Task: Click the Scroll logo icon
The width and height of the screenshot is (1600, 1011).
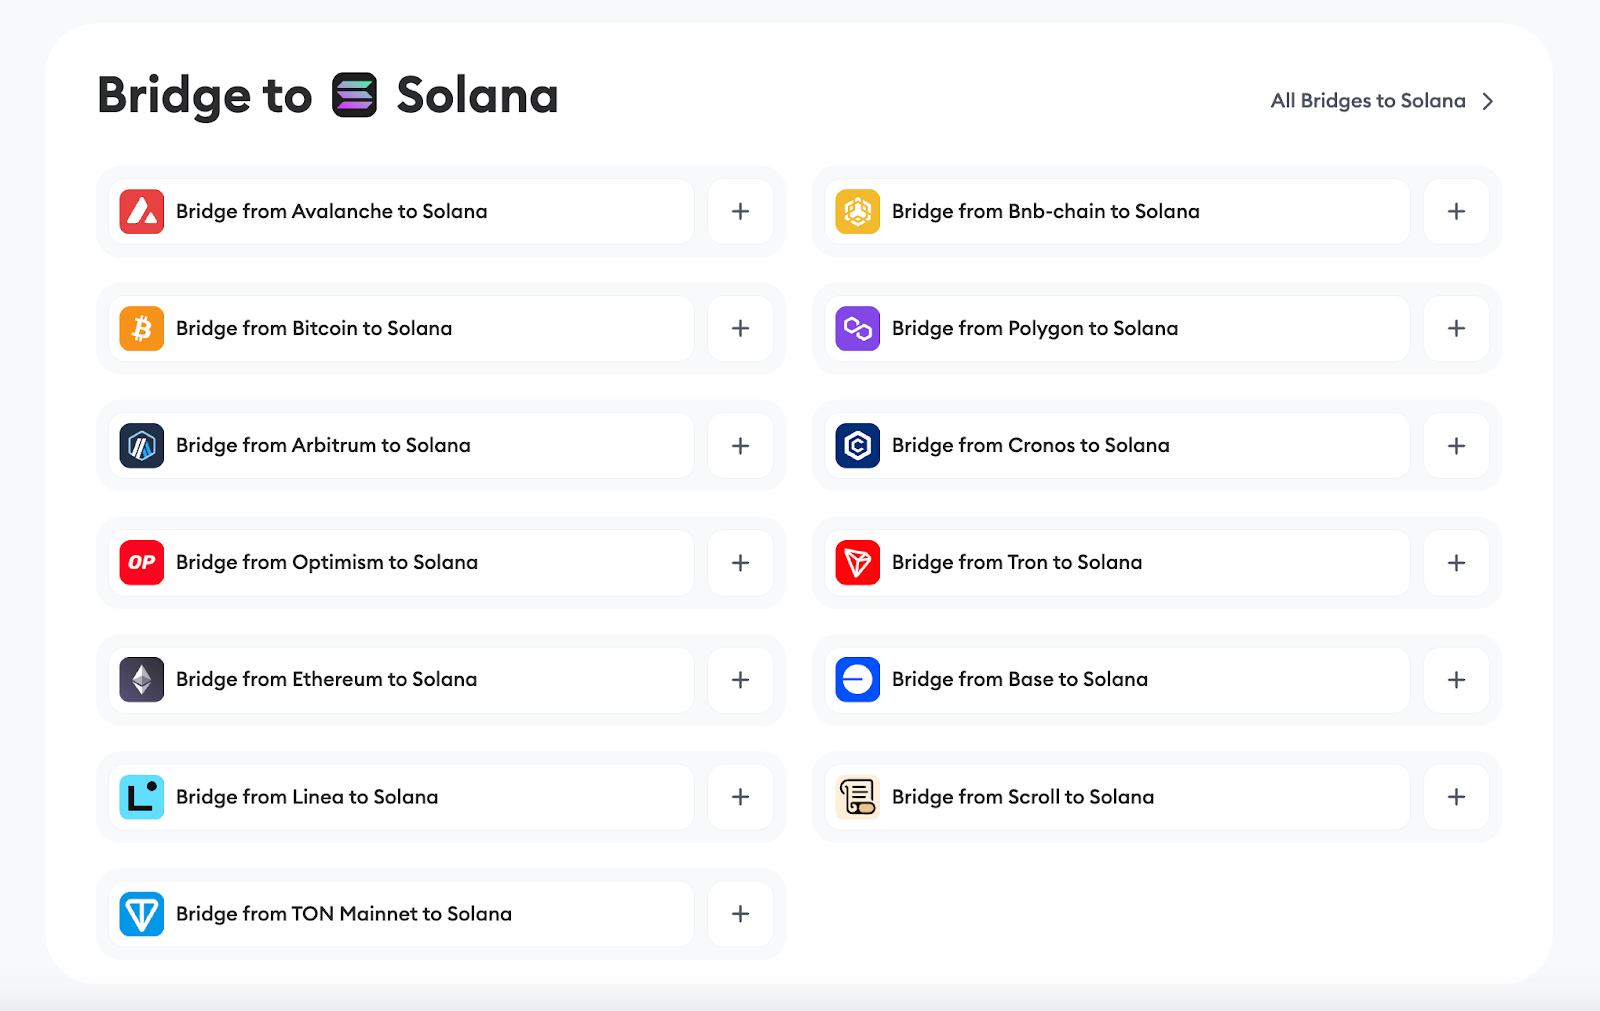Action: (858, 797)
